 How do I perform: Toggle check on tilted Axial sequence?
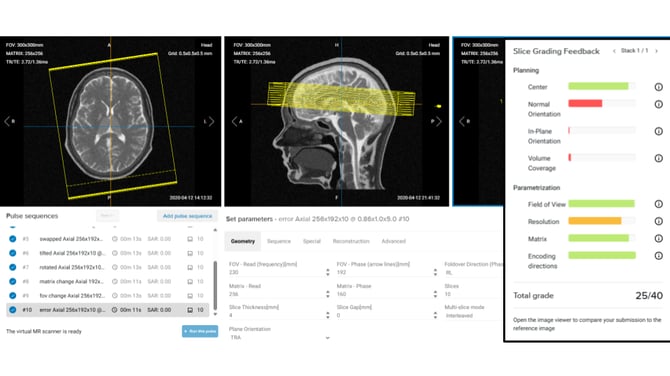(13, 253)
